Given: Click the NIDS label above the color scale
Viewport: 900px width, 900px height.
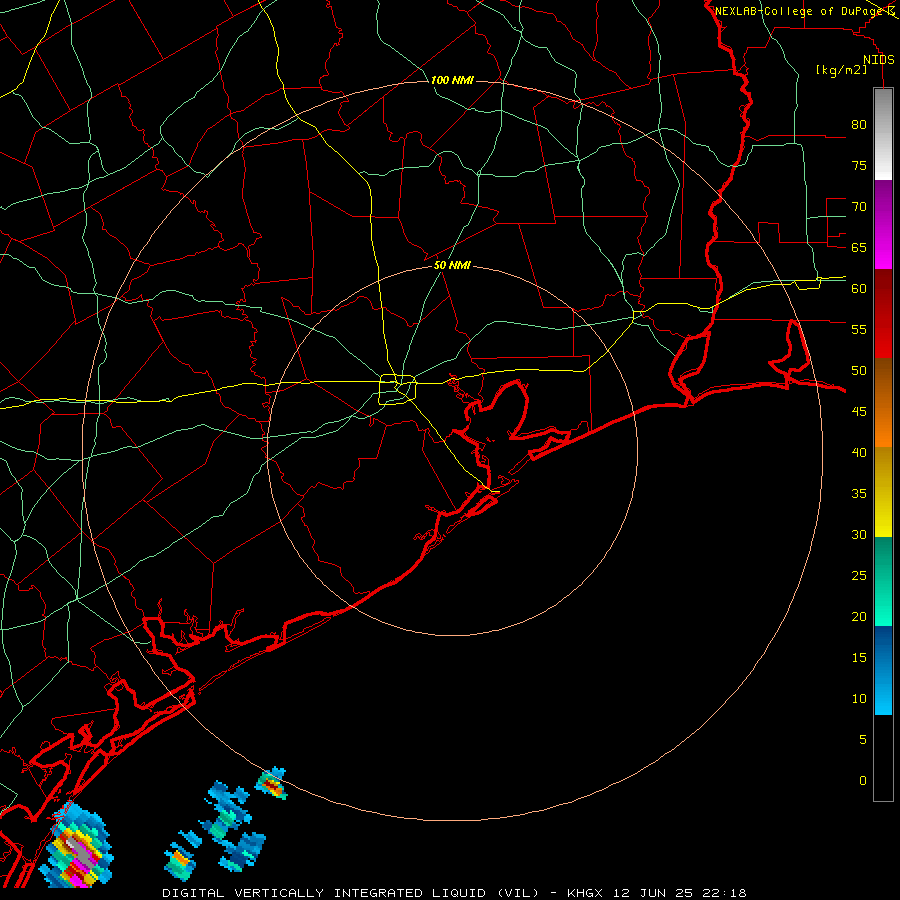Looking at the screenshot, I should point(879,60).
